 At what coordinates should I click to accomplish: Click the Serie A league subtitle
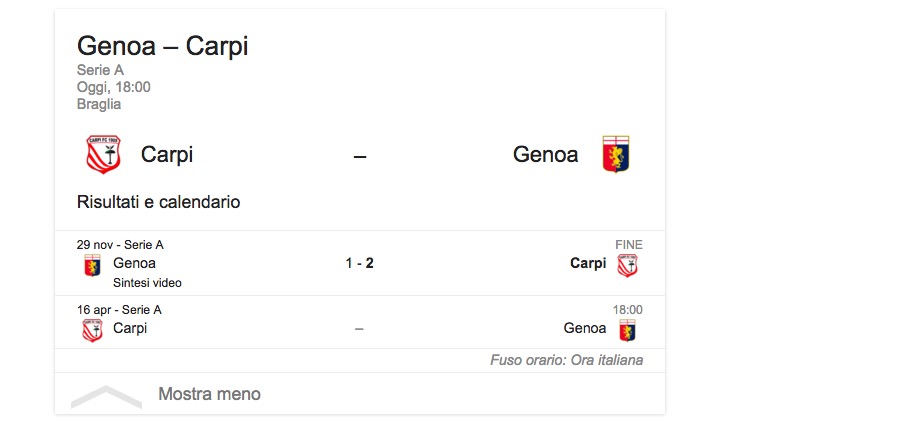[100, 70]
